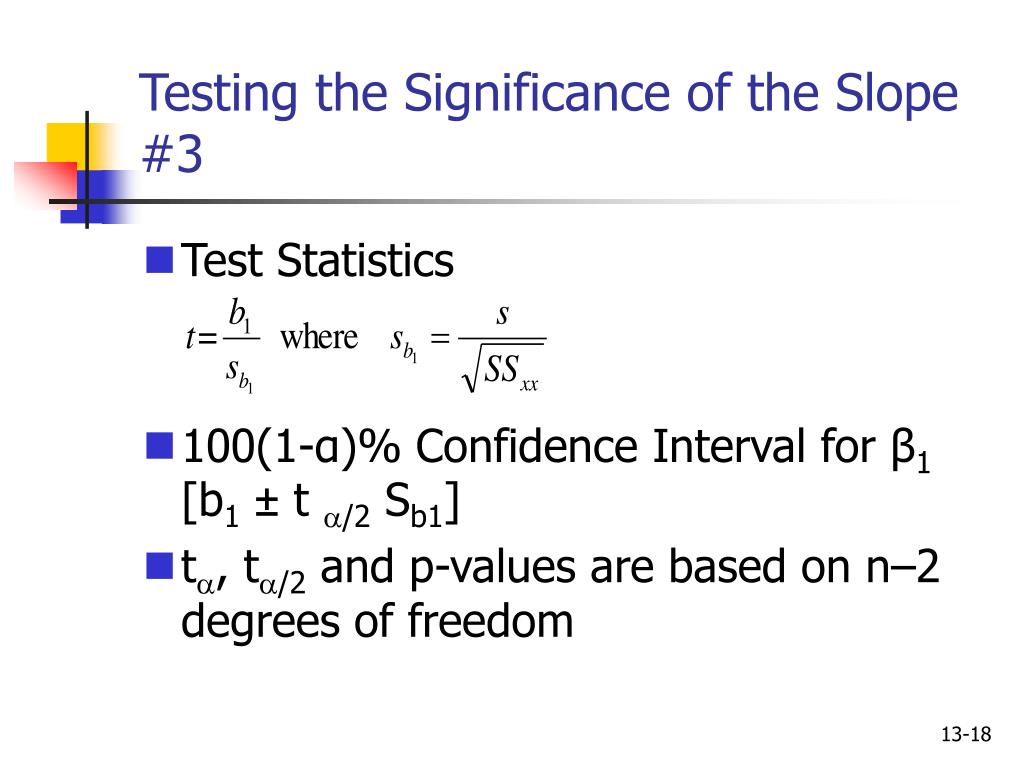Click the blue bullet beside tα line
Screen dimensions: 1024x768
(x=159, y=566)
